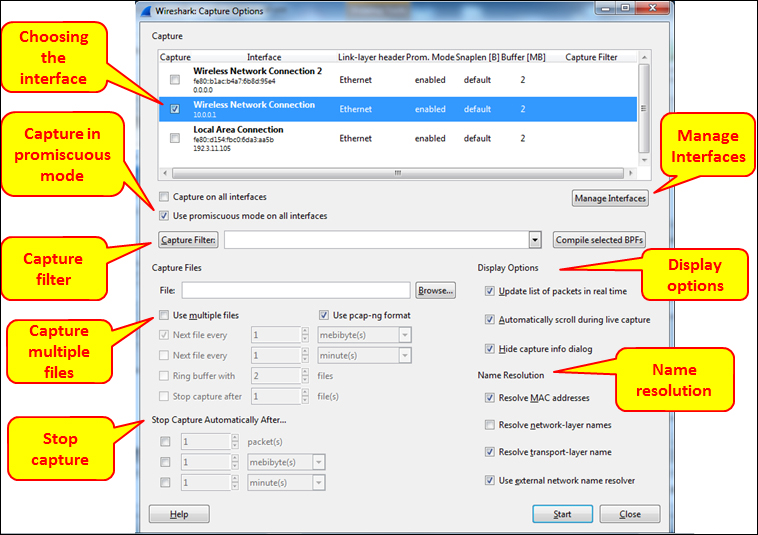Open the Capture Filter dropdown arrow
This screenshot has height=535, width=758.
[535, 240]
